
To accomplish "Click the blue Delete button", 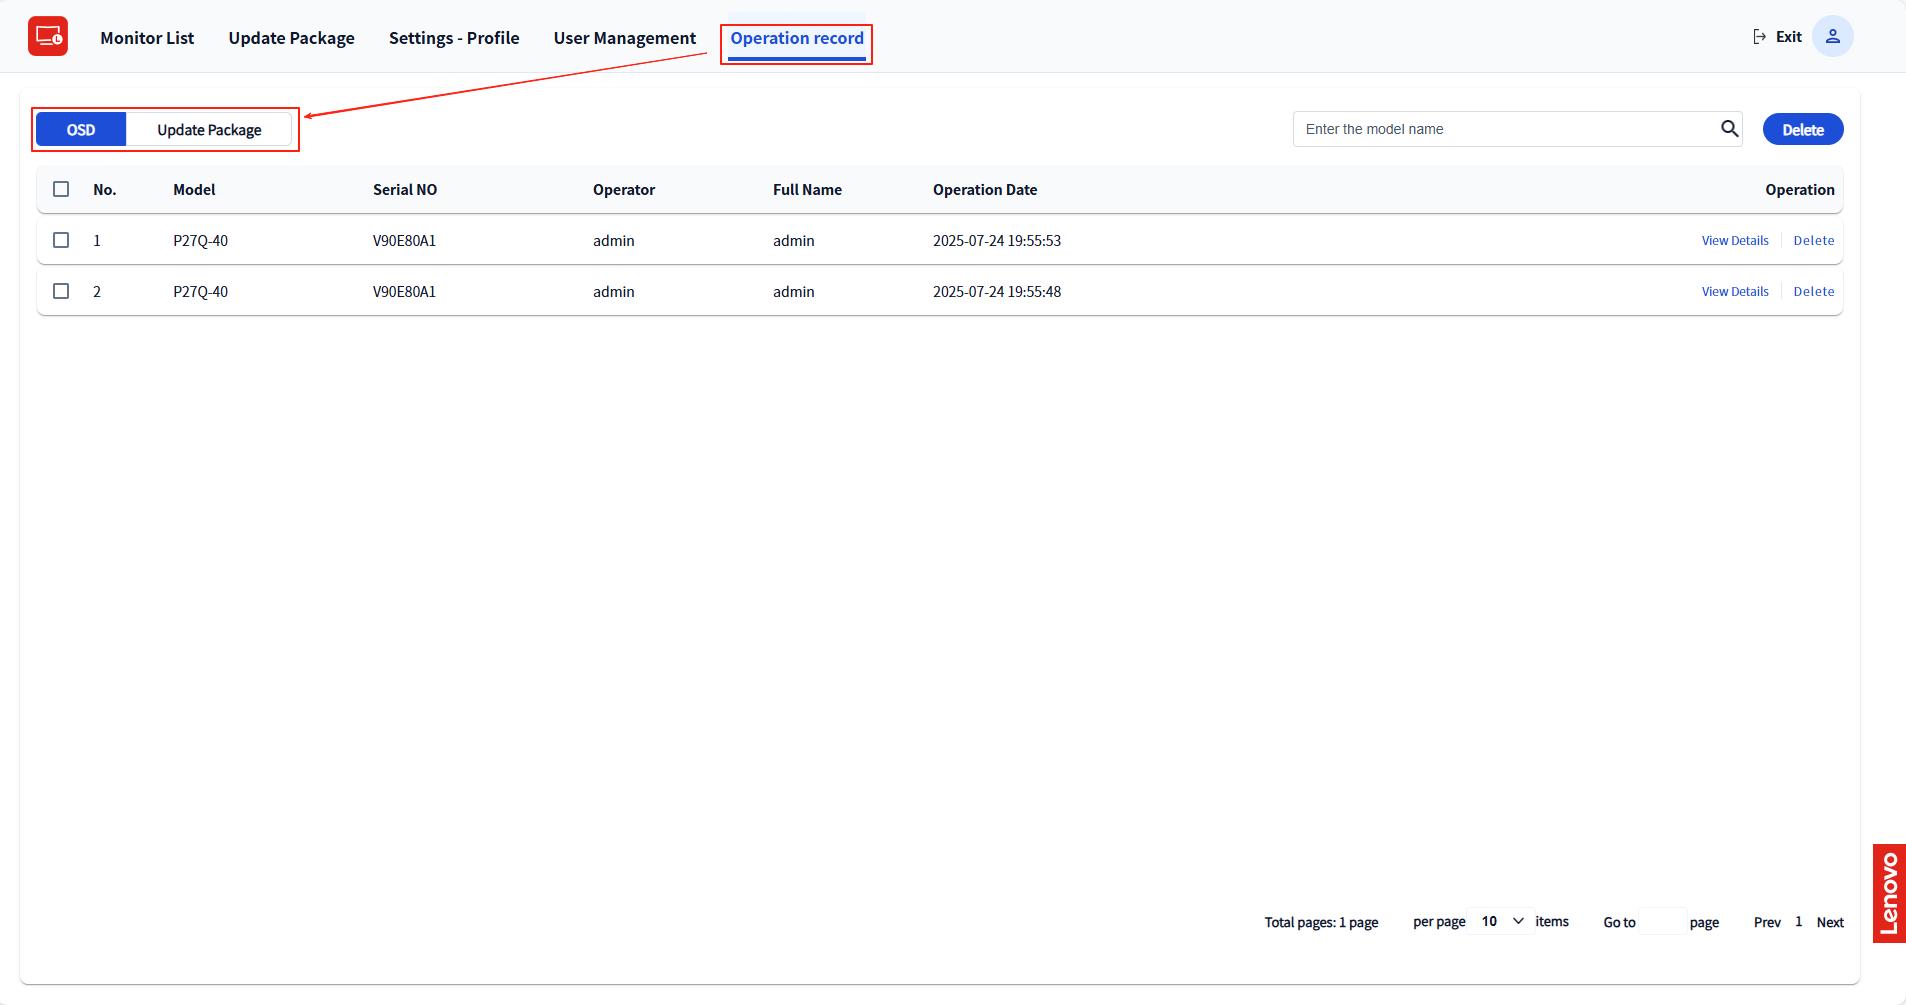I will click(x=1802, y=130).
